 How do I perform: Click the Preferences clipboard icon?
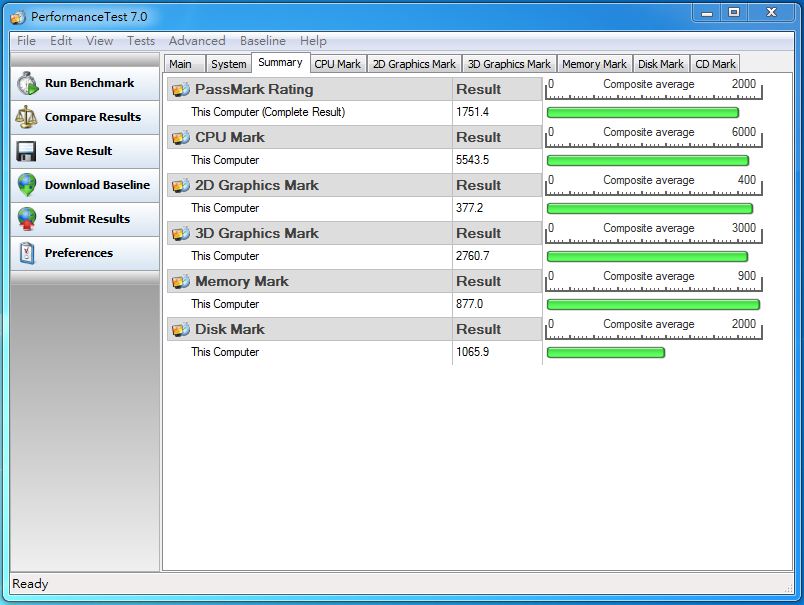(x=27, y=253)
